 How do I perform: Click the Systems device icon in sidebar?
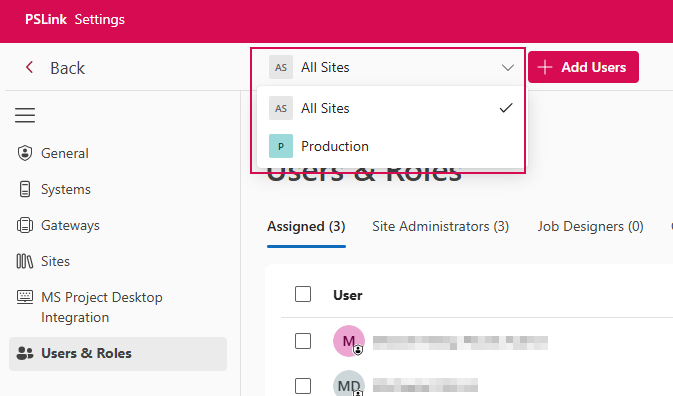(25, 189)
